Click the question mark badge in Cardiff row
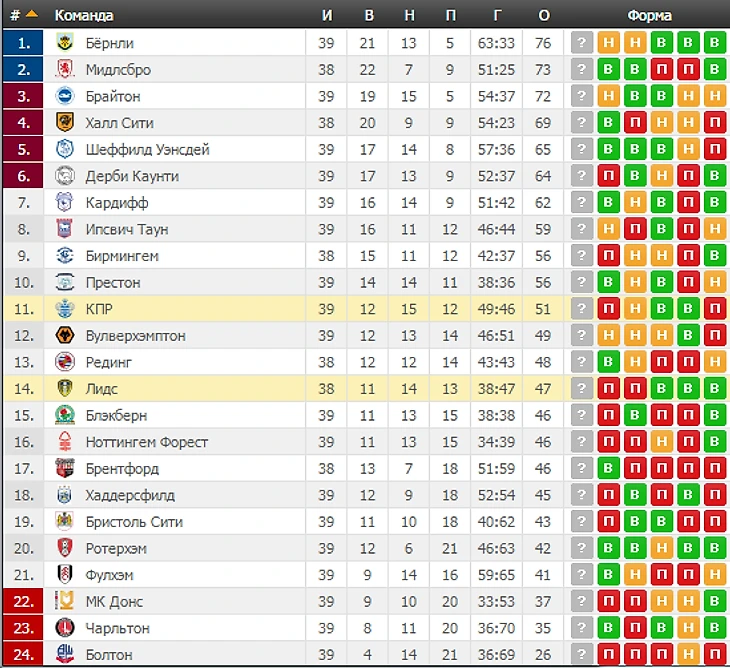This screenshot has height=668, width=730. [581, 203]
